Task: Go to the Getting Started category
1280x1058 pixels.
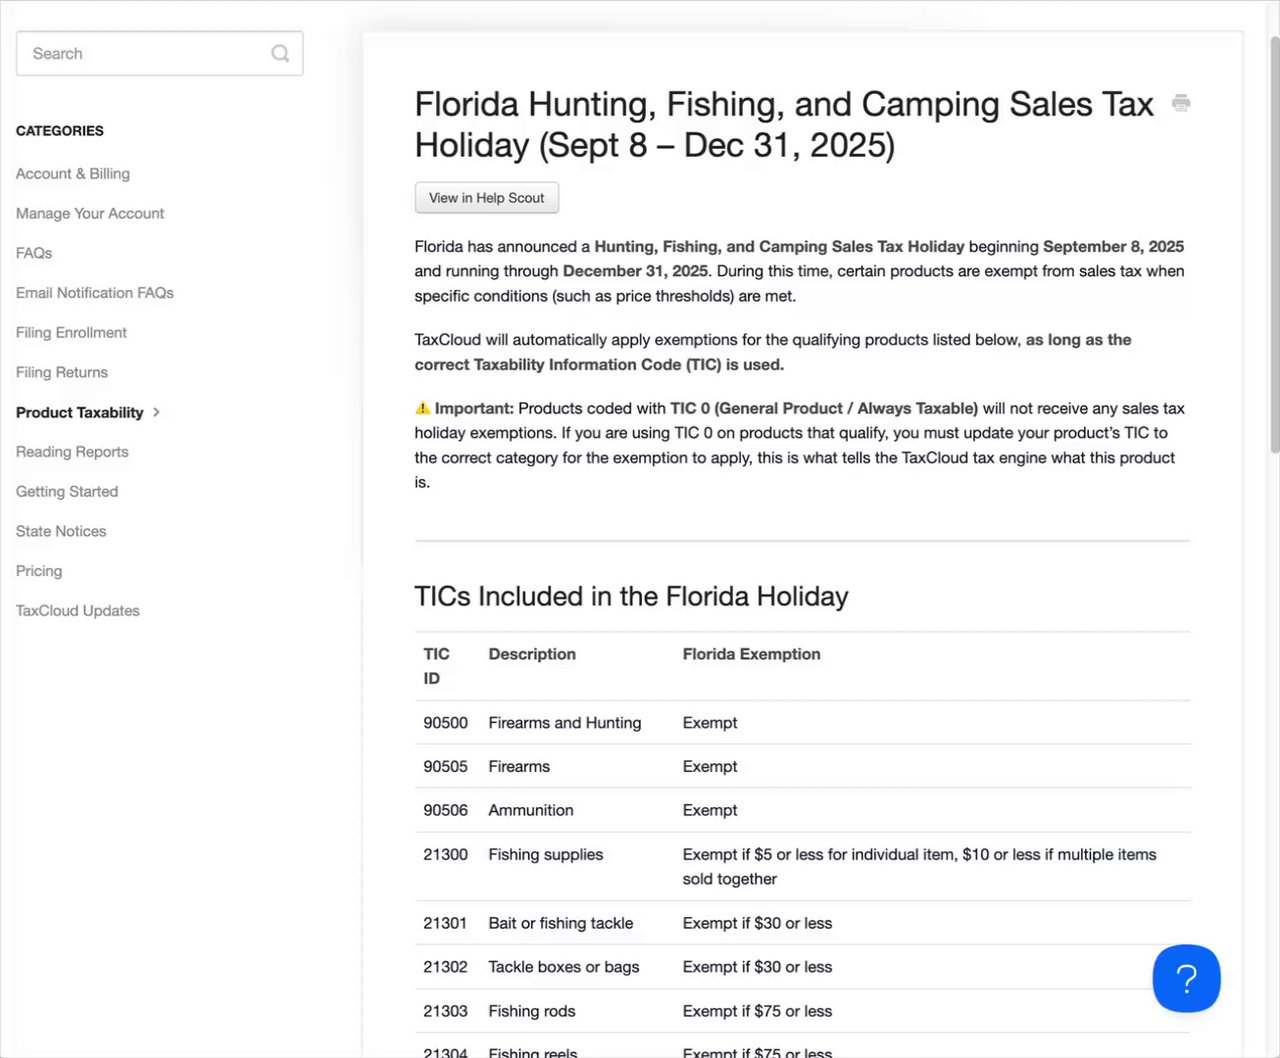Action: pos(67,492)
